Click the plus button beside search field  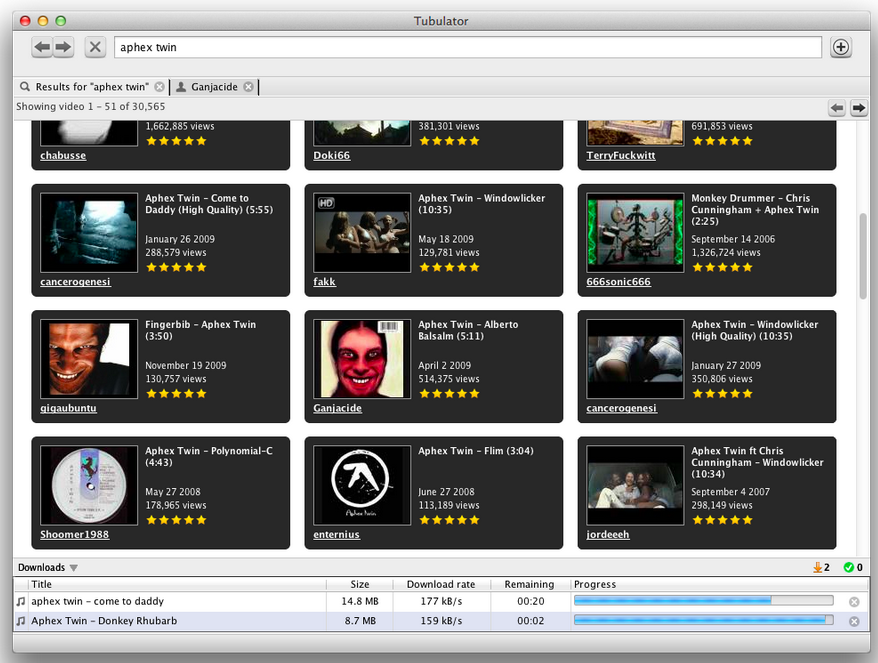tap(840, 47)
